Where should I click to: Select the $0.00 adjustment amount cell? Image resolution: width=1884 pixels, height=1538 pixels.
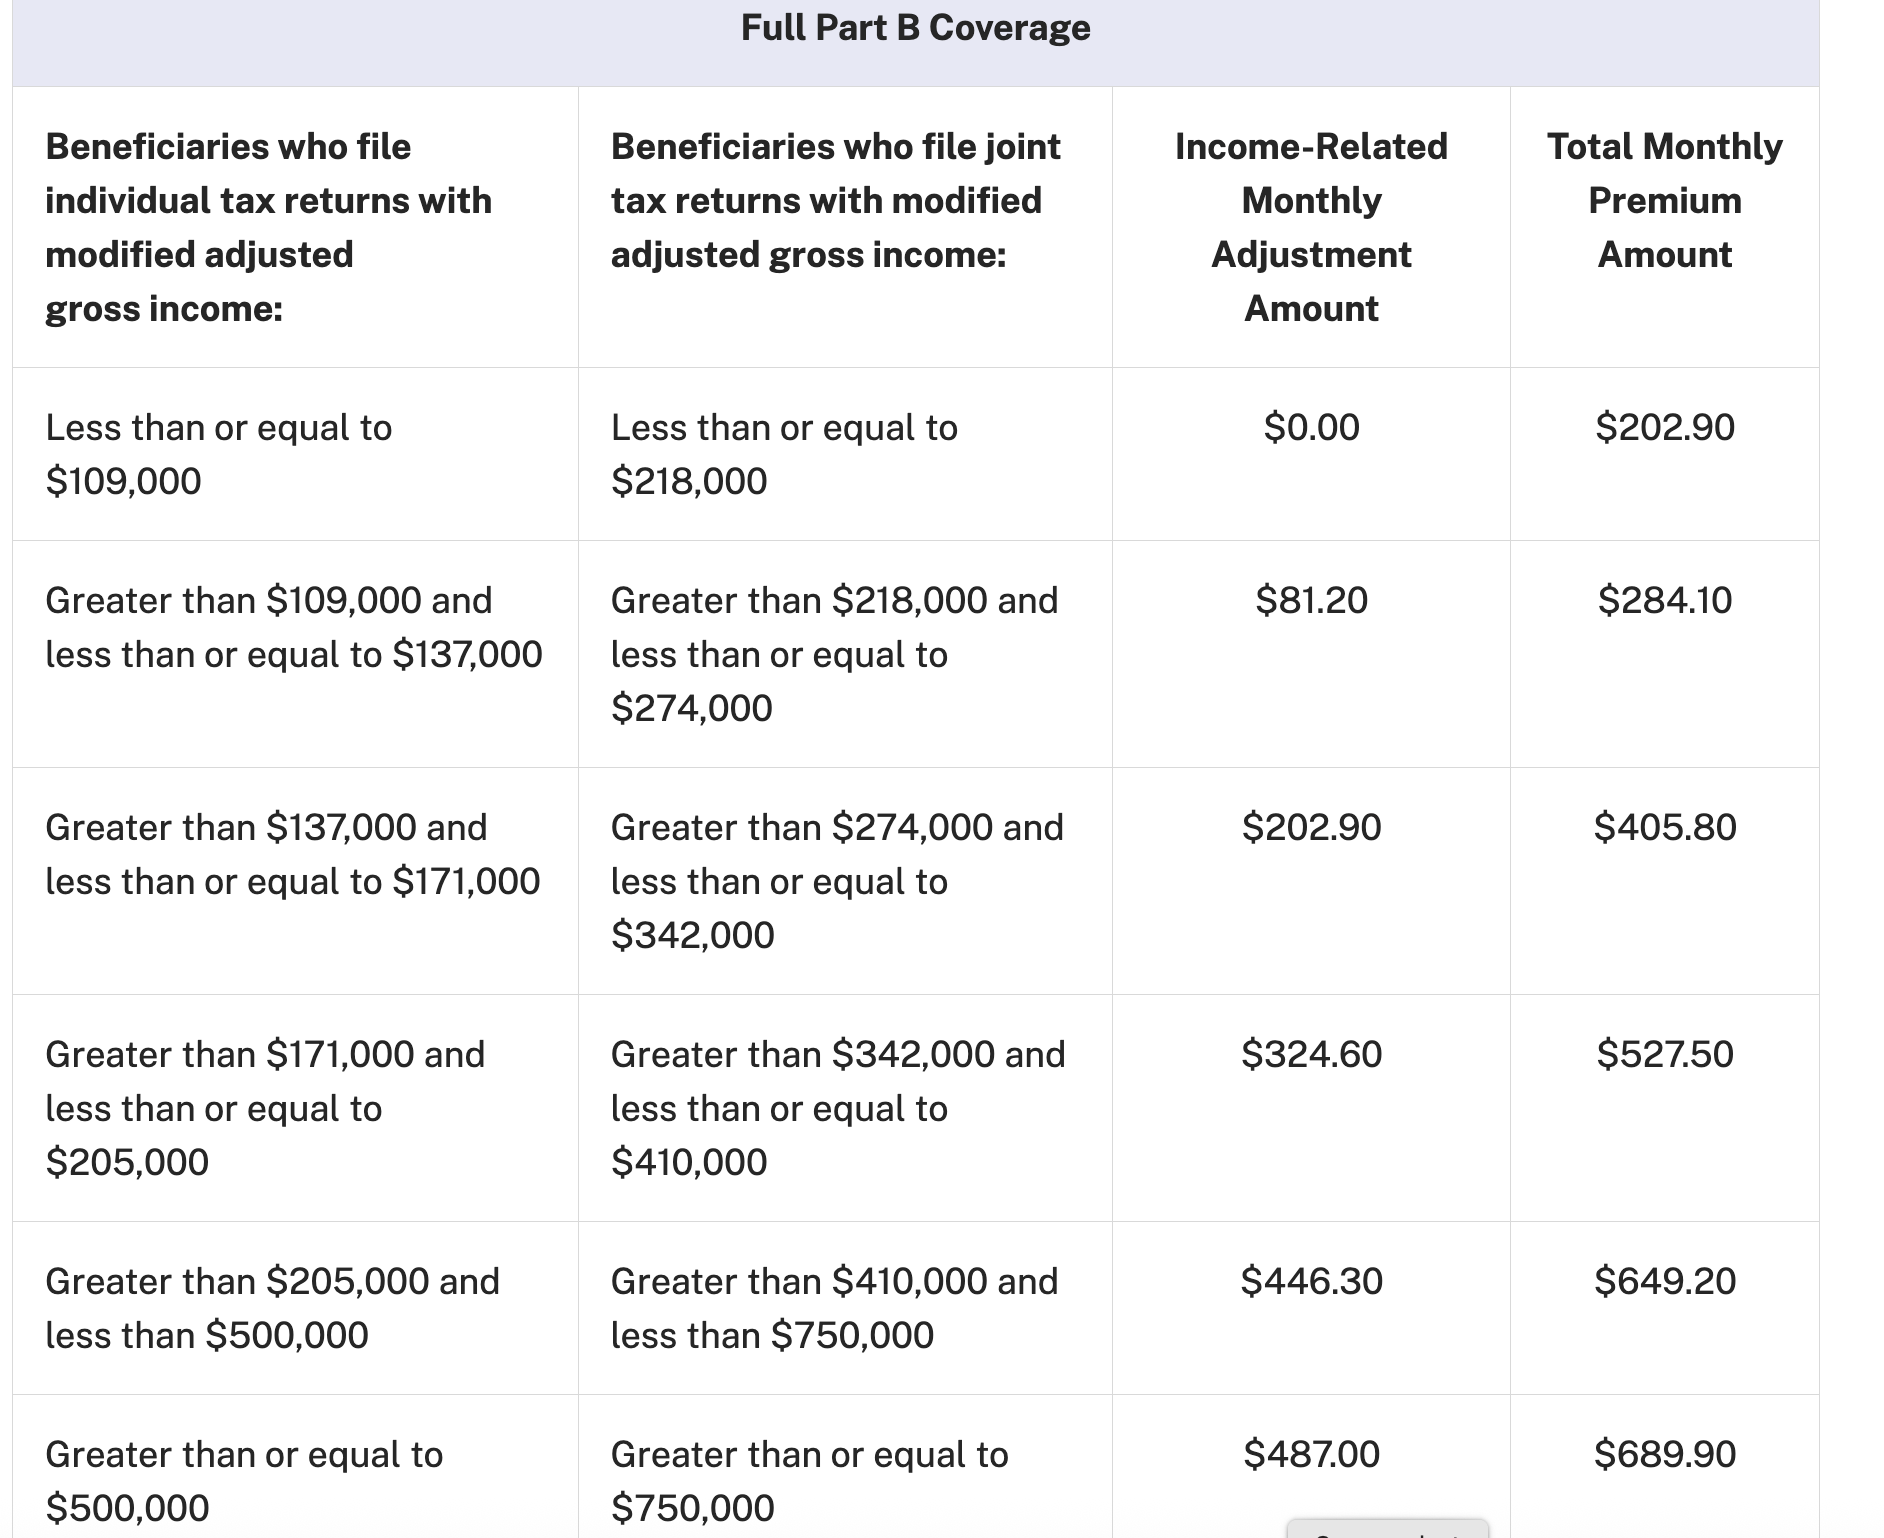click(x=1311, y=427)
